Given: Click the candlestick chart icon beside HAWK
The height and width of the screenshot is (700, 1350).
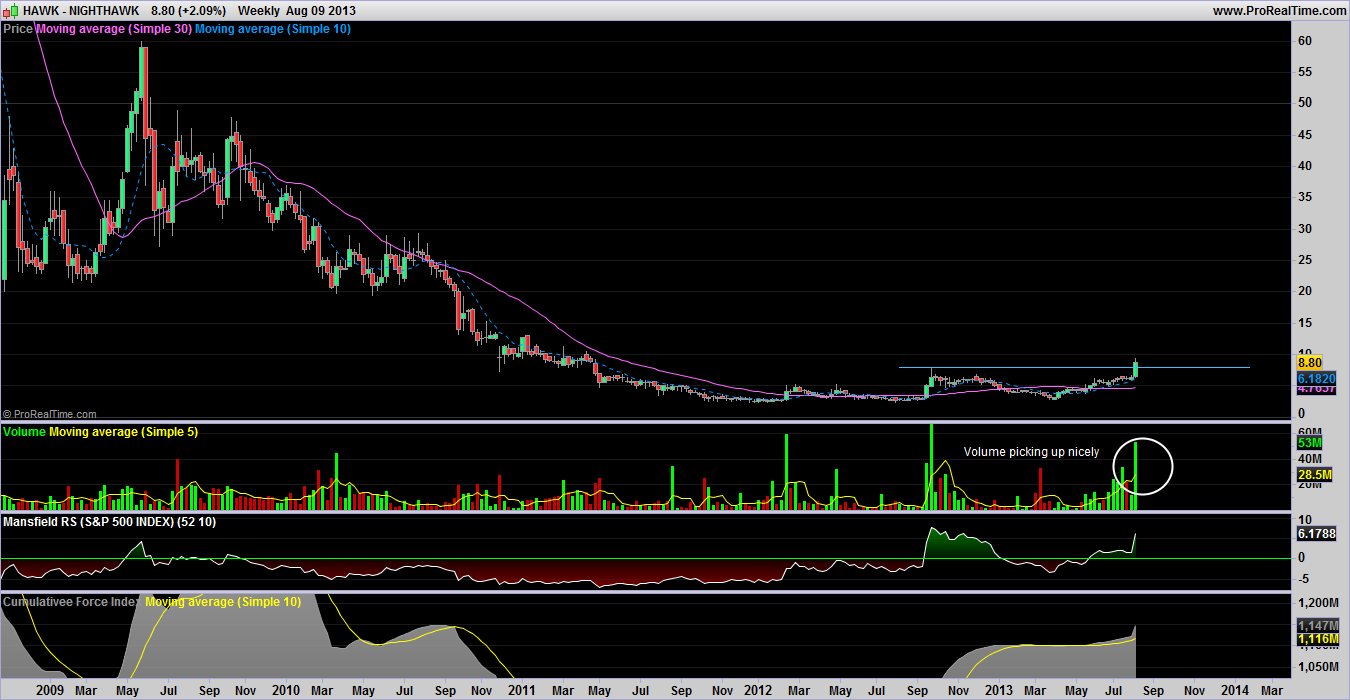Looking at the screenshot, I should tap(12, 10).
